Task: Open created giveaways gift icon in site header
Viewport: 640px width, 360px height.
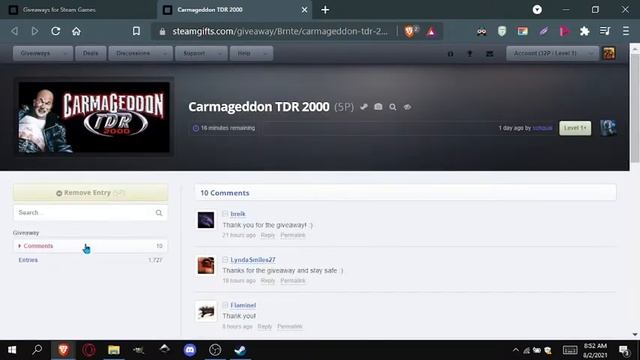Action: pyautogui.click(x=451, y=53)
